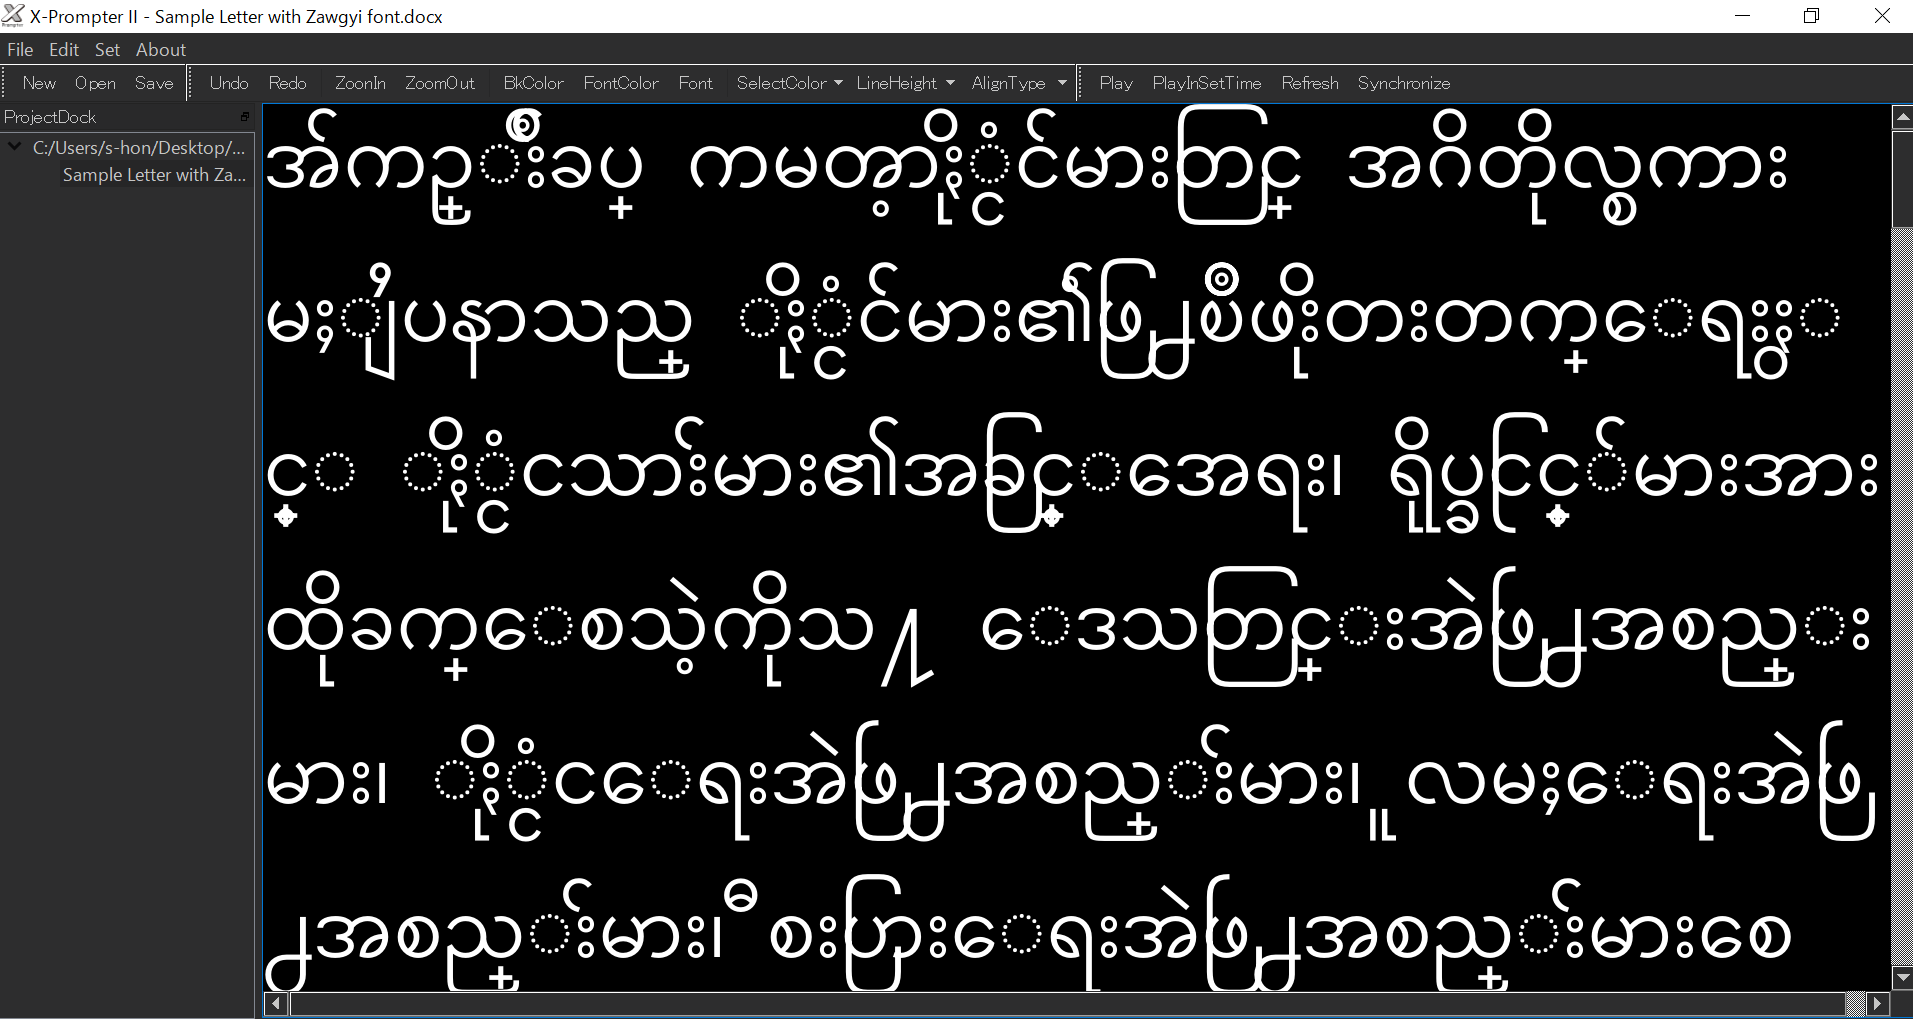This screenshot has width=1913, height=1019.
Task: Click the X-Prompter app icon in title bar
Action: [x=13, y=15]
